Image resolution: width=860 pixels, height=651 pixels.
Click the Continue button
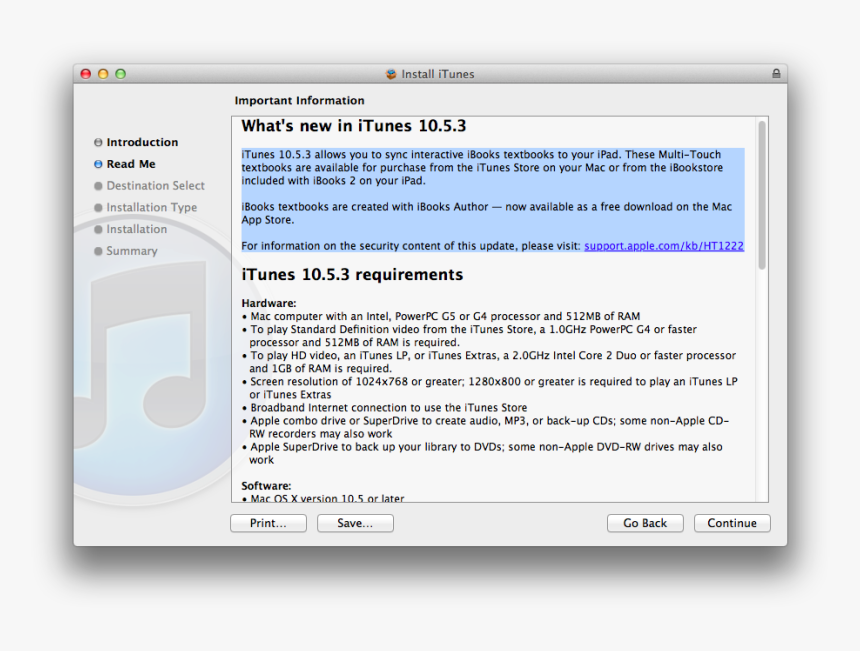tap(732, 523)
